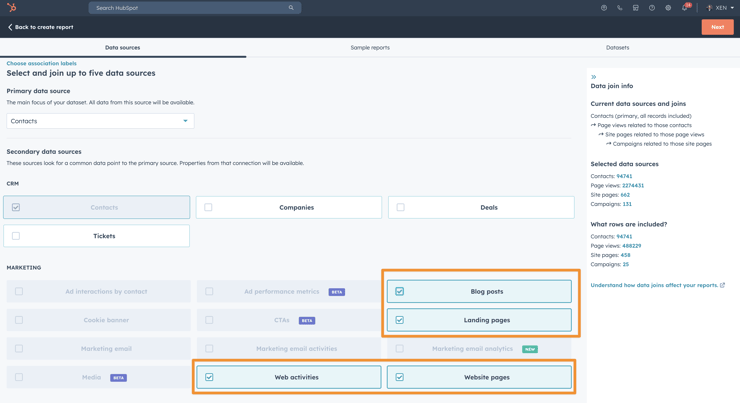
Task: Switch to the Sample reports tab
Action: (370, 48)
